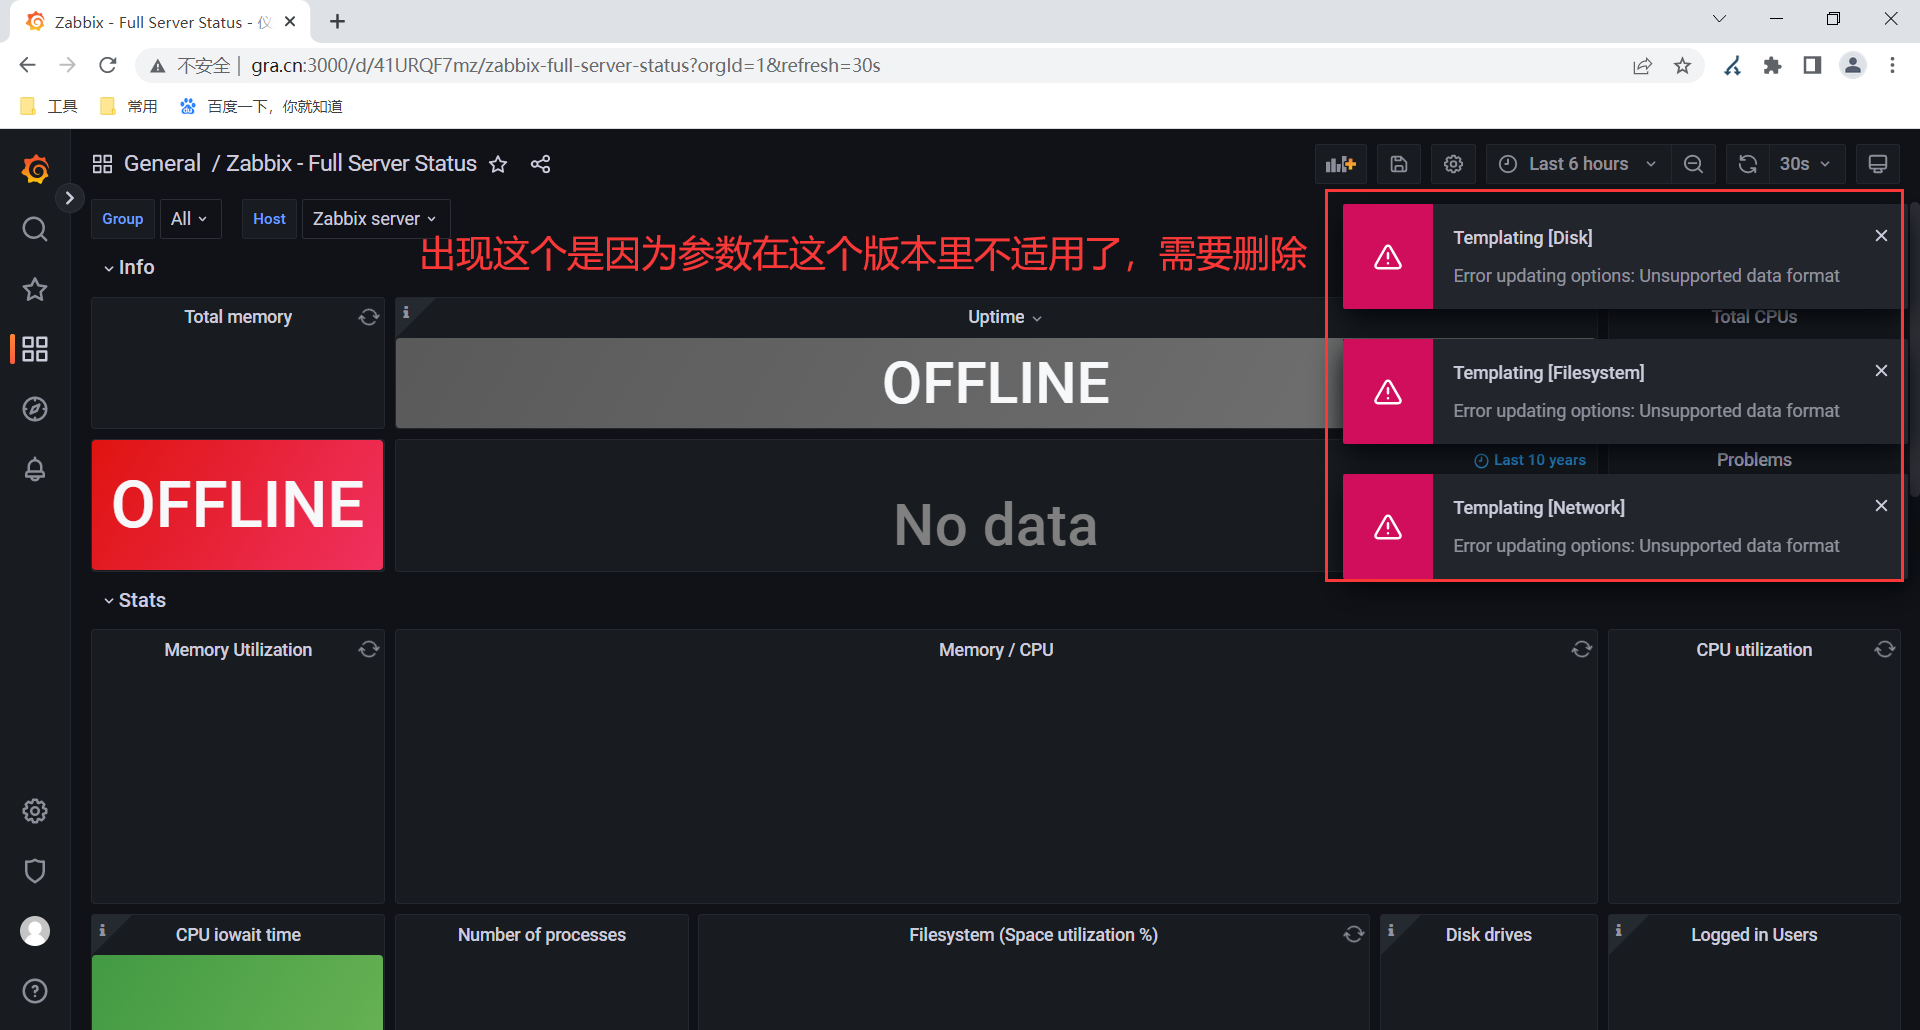1920x1030 pixels.
Task: Open the Memory Utilization panel title
Action: [x=238, y=650]
